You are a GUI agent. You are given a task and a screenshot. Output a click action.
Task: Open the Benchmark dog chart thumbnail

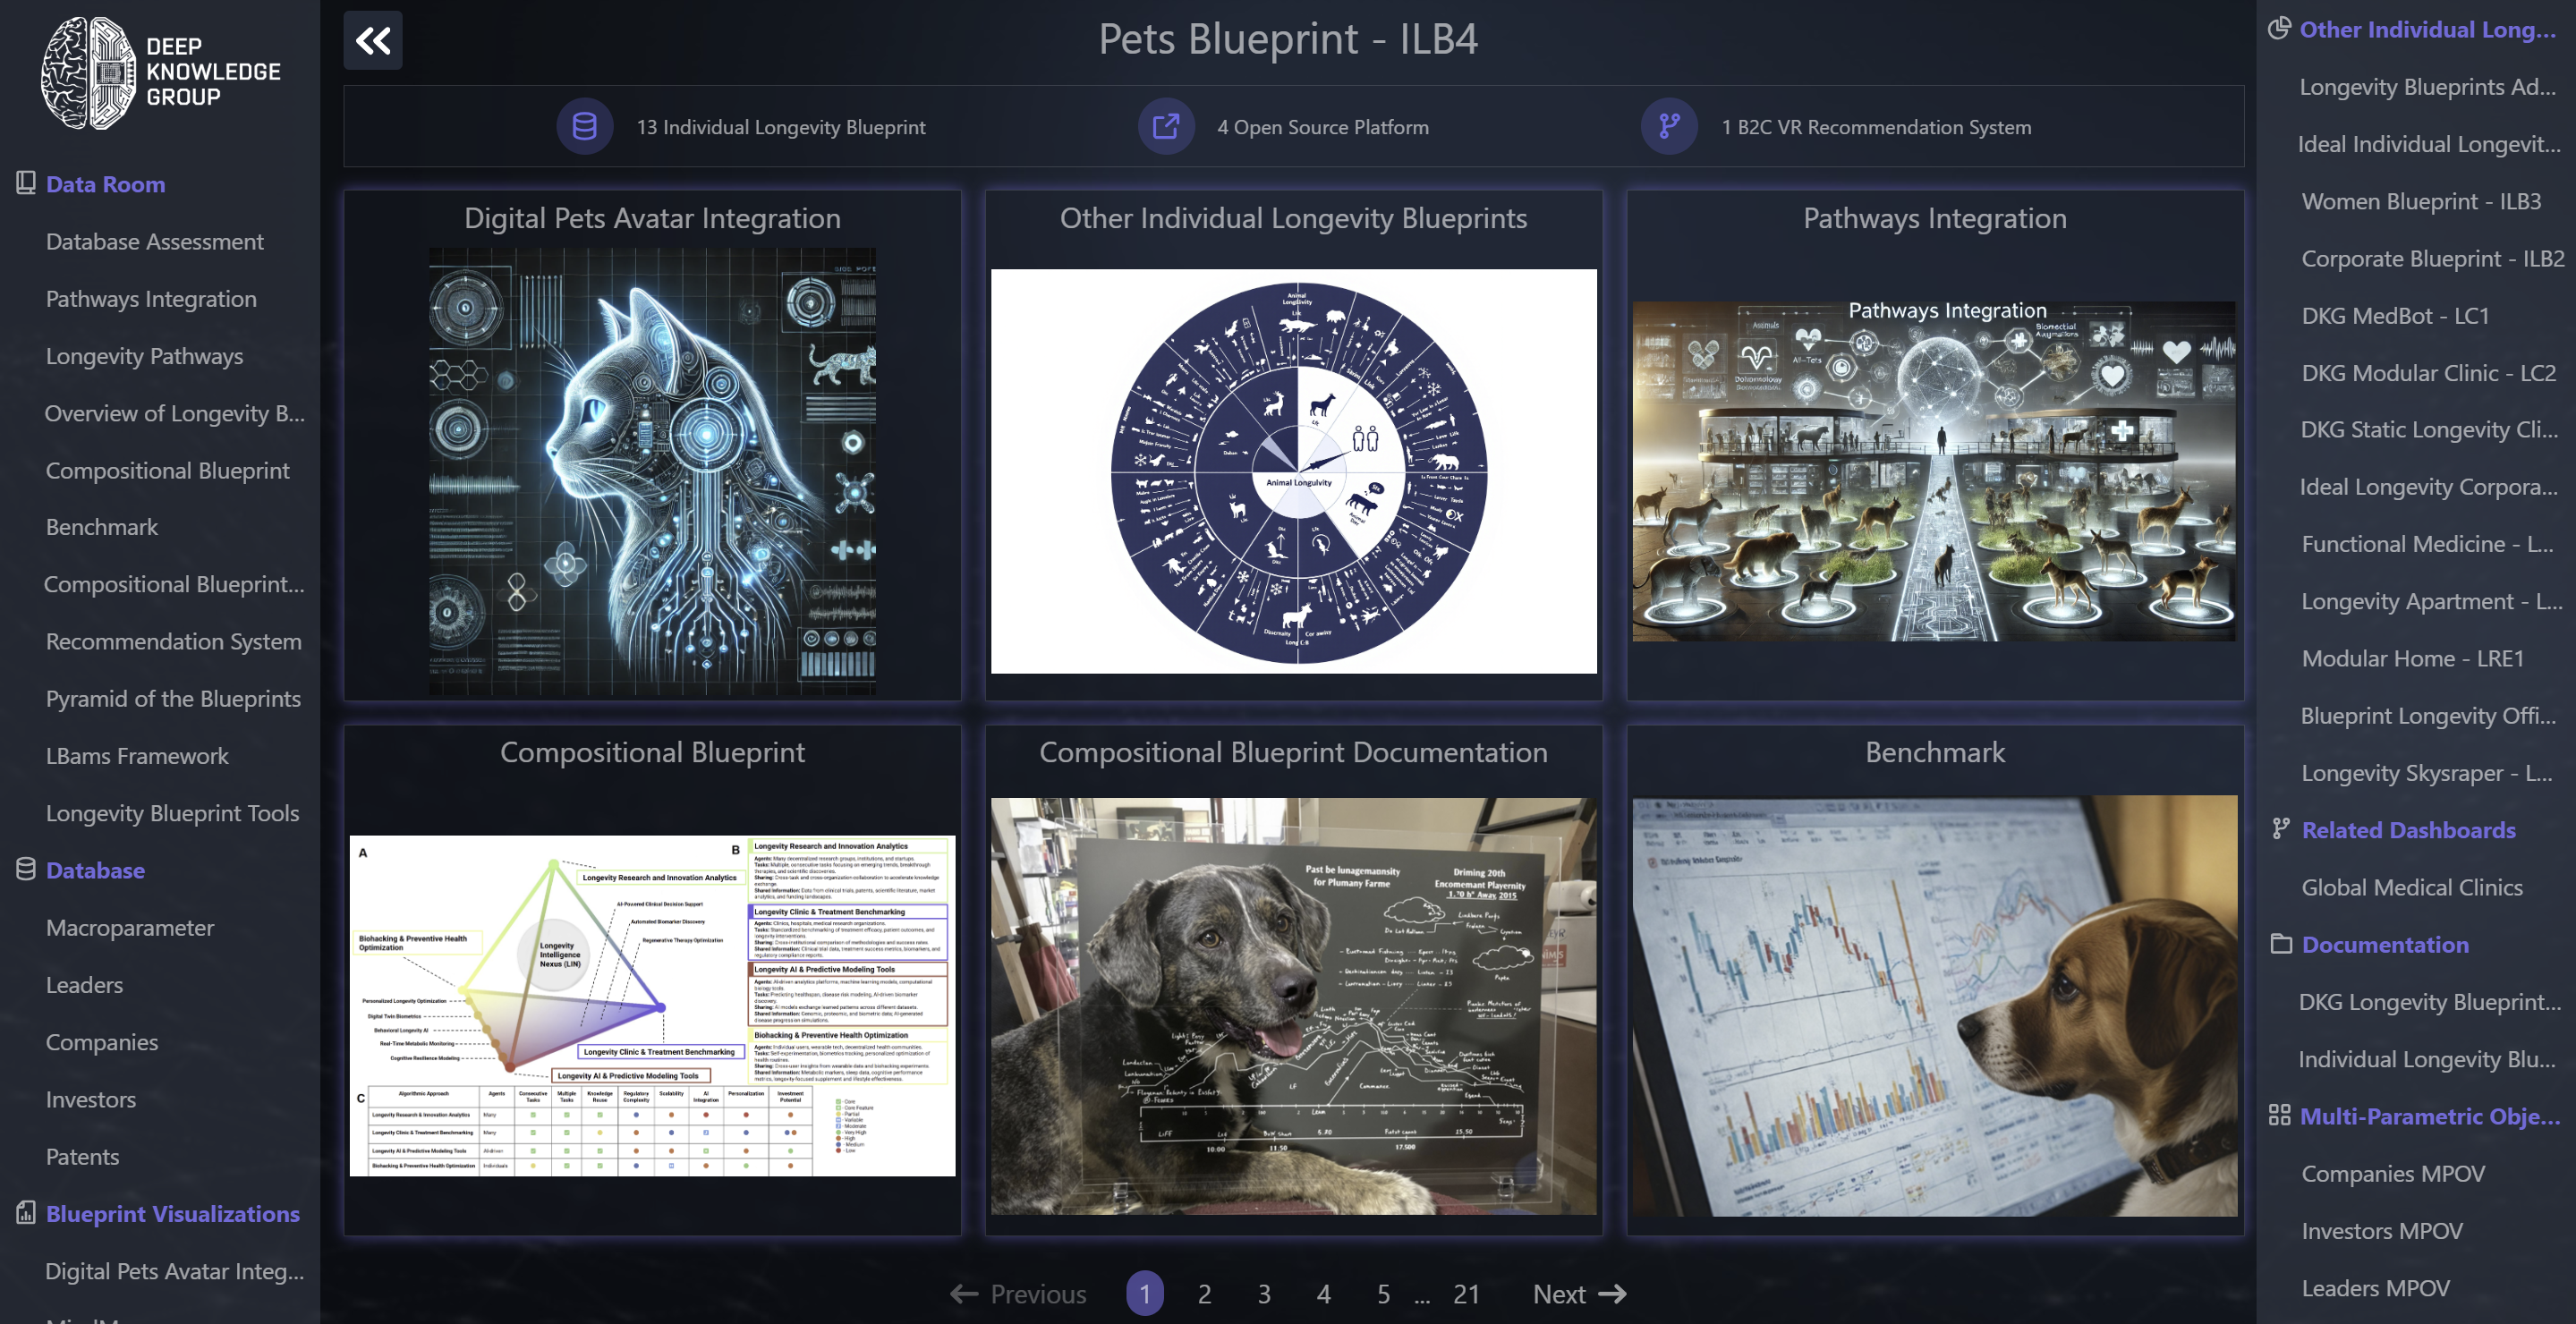tap(1934, 1005)
